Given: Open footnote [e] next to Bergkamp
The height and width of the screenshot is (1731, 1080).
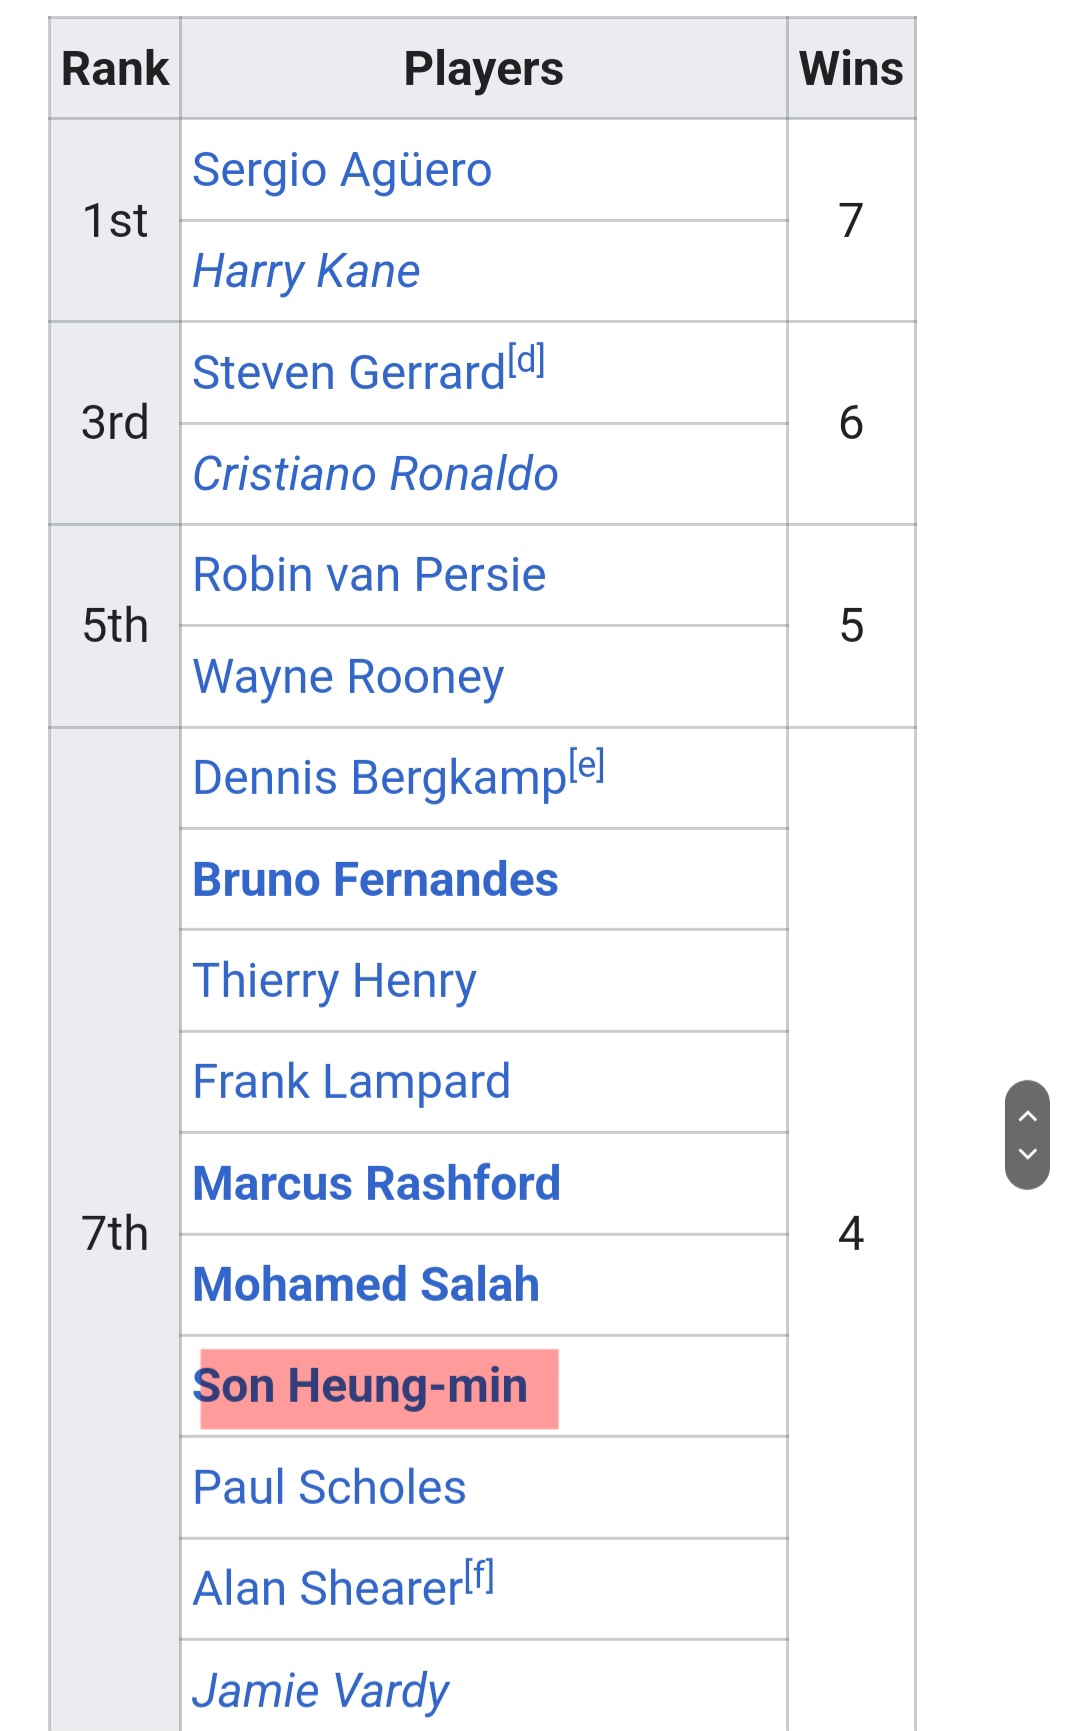Looking at the screenshot, I should (587, 766).
